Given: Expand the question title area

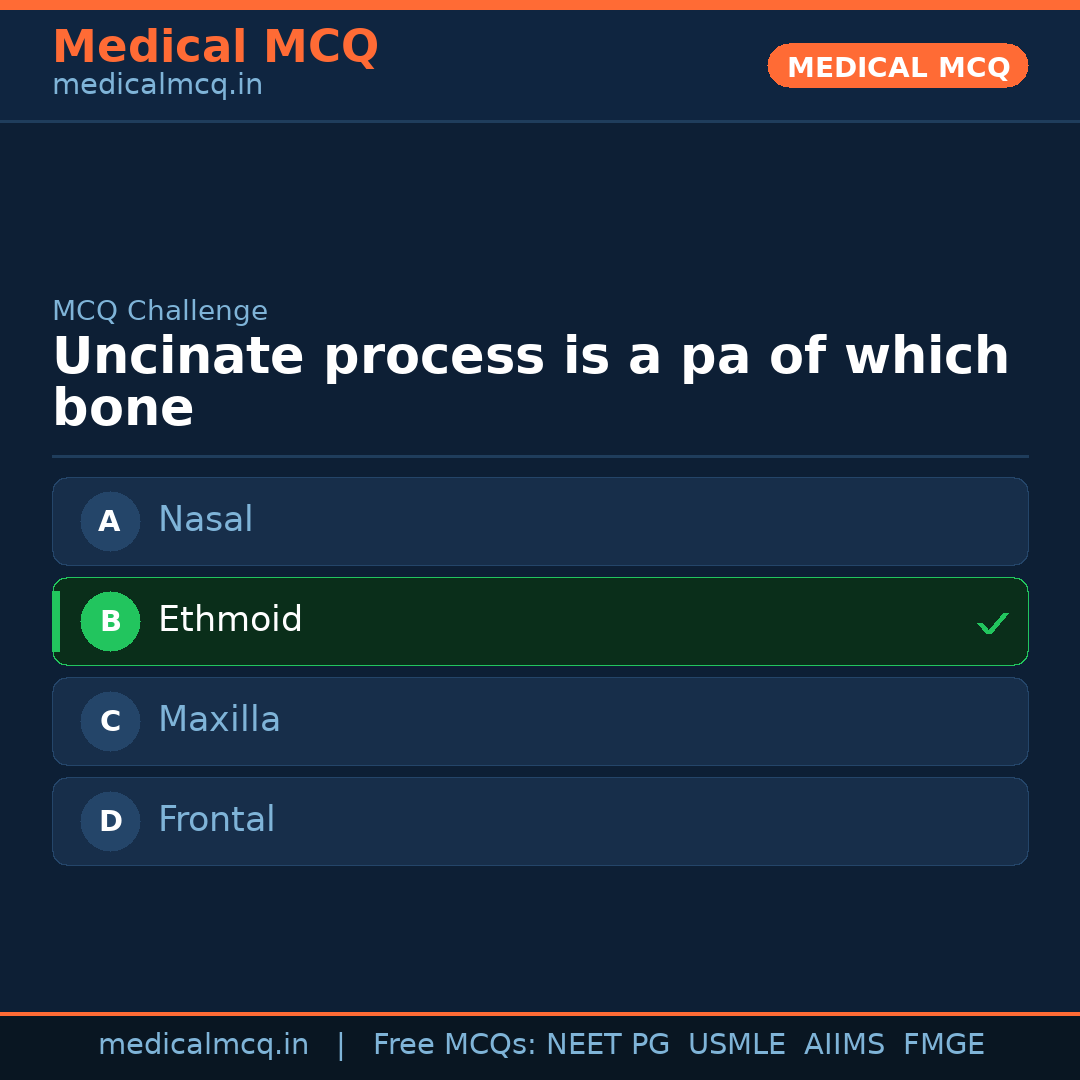Looking at the screenshot, I should (530, 380).
